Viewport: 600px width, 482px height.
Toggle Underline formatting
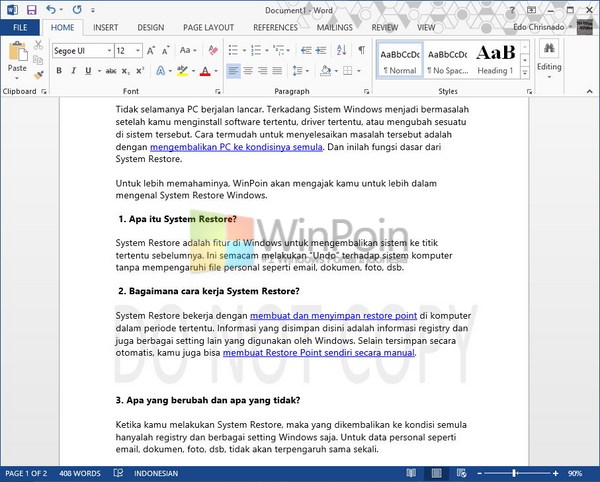point(88,71)
